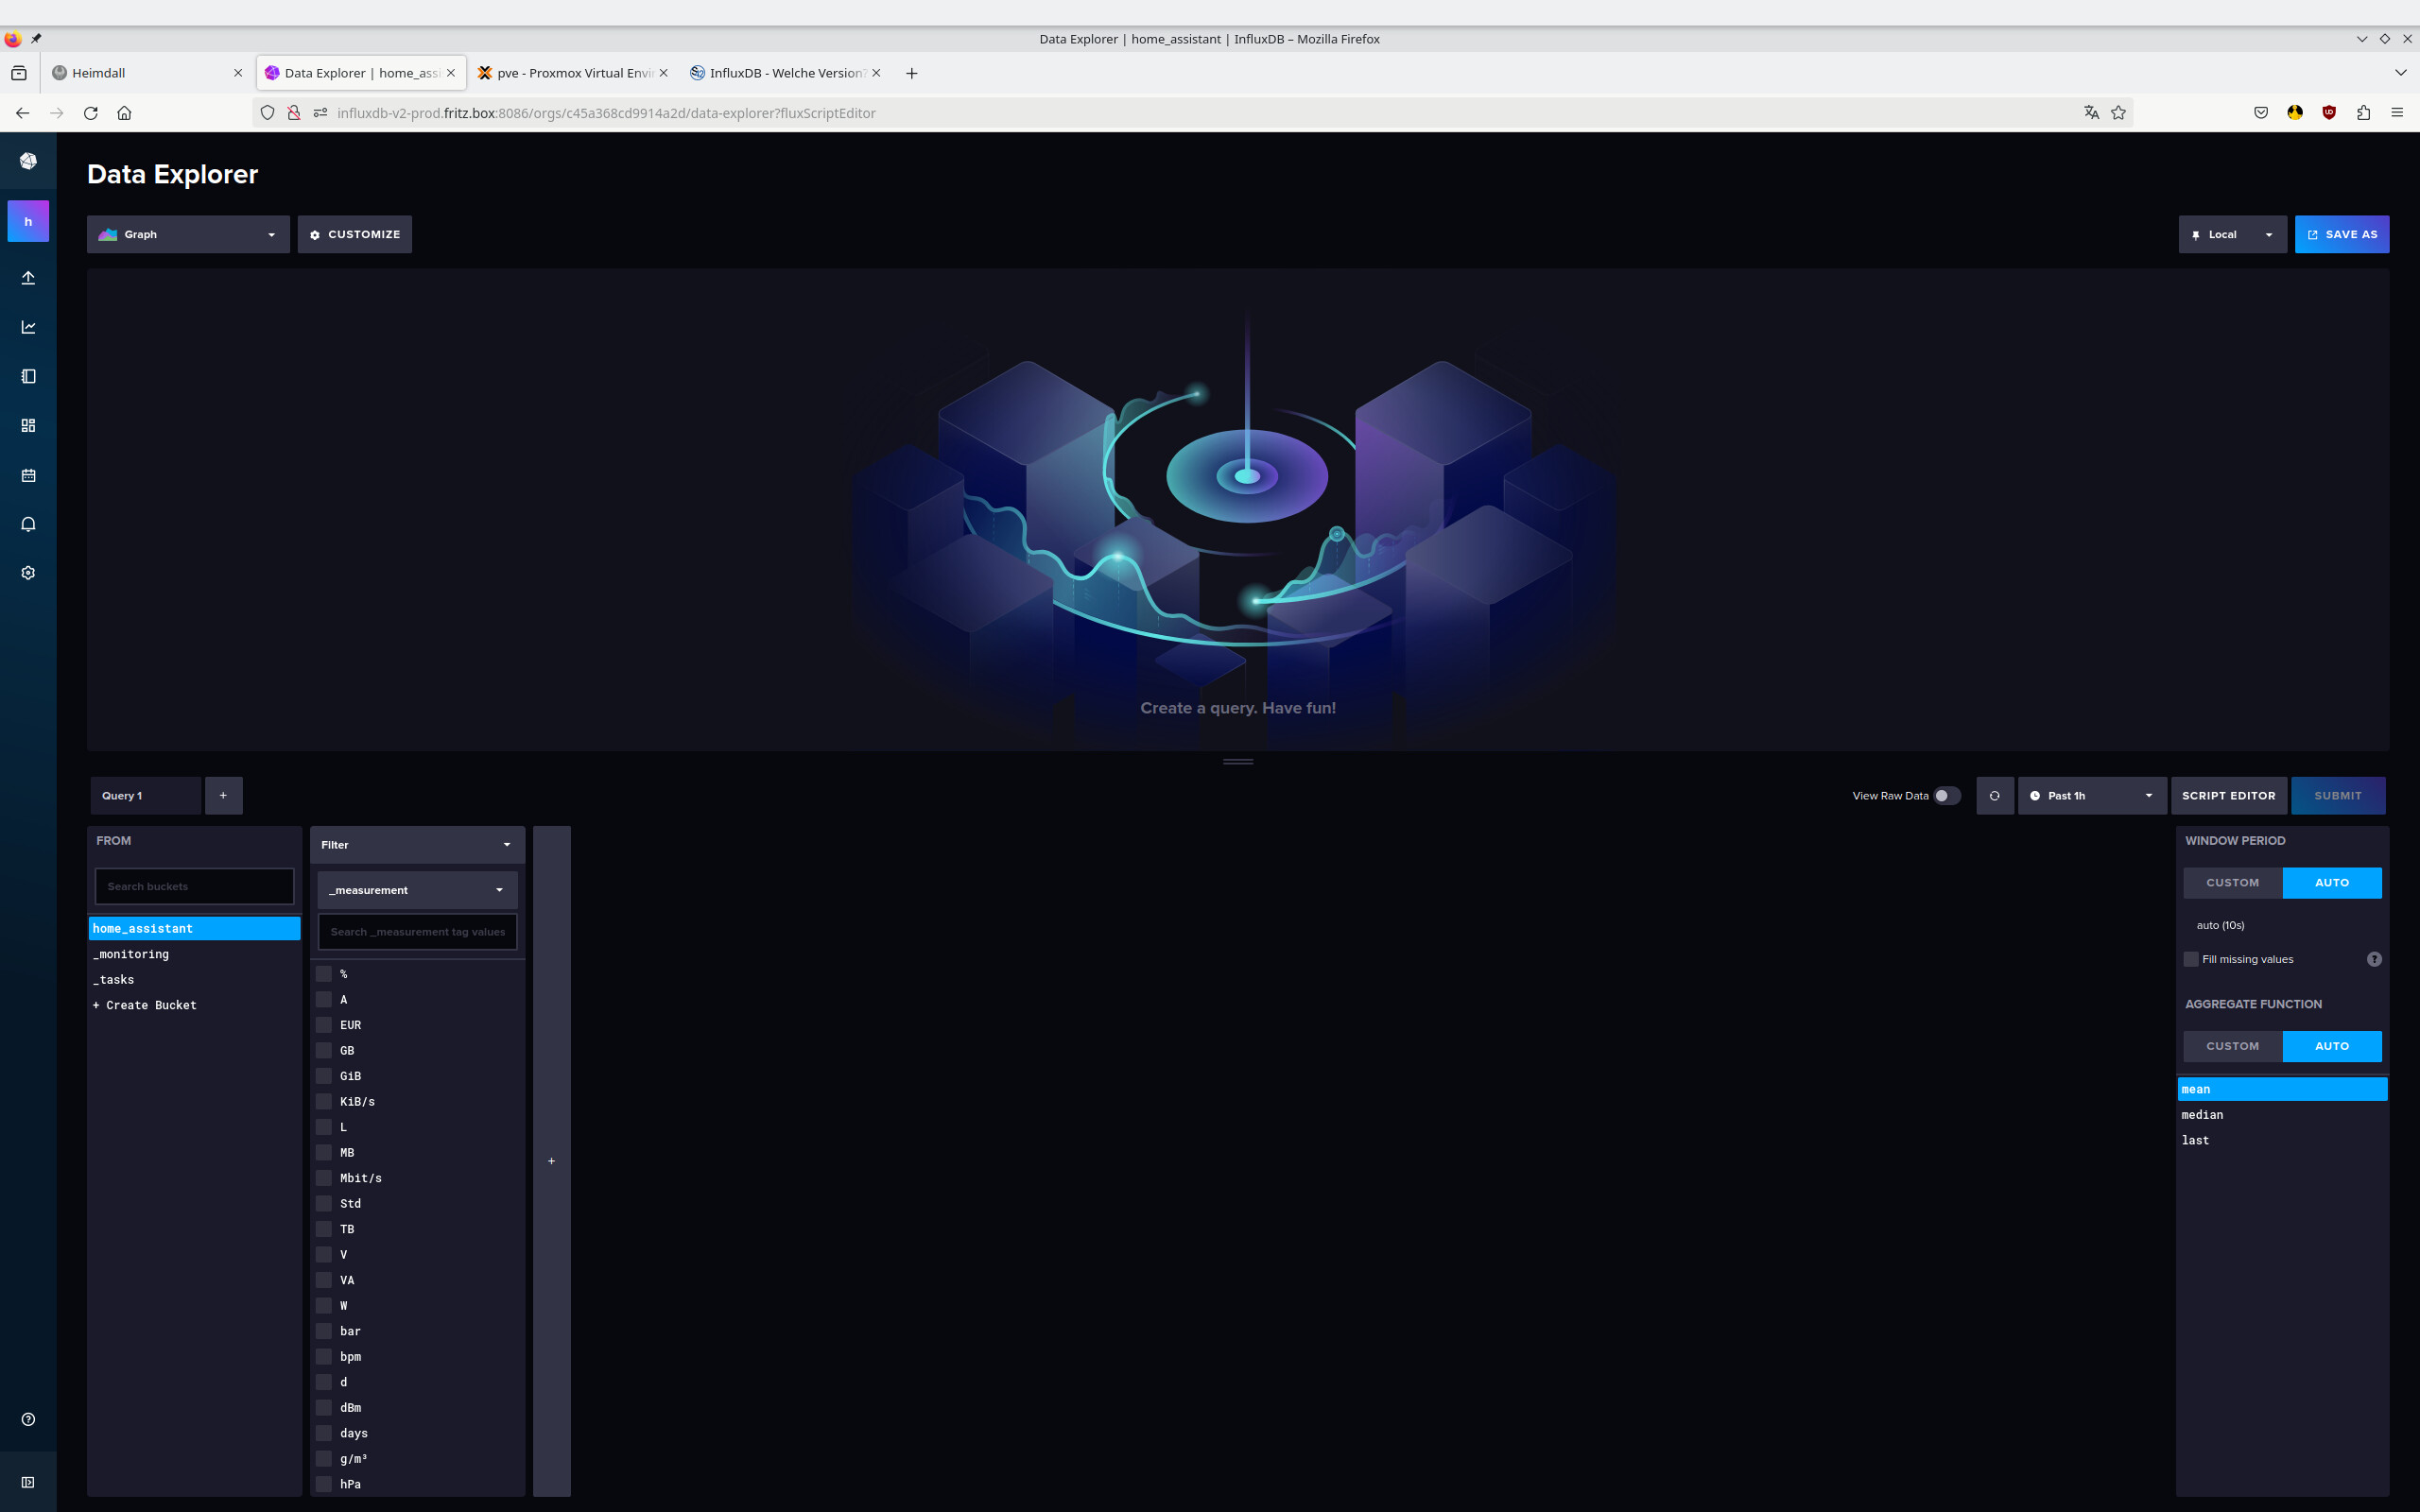Check the 'bpm' measurement checkbox
This screenshot has width=2420, height=1512.
coord(324,1356)
